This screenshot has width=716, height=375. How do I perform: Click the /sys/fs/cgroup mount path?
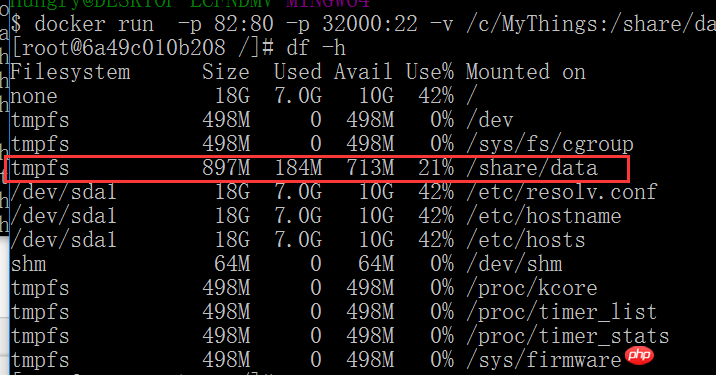pos(550,144)
